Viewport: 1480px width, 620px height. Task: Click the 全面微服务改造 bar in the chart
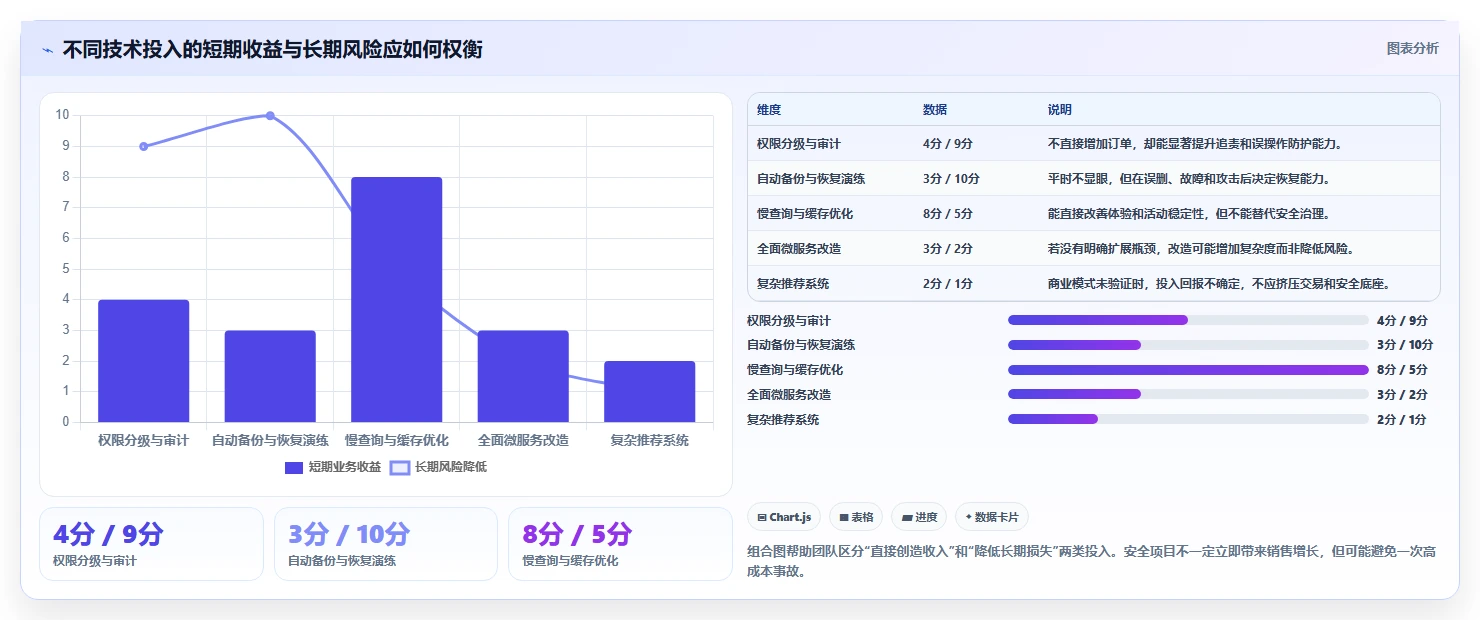(523, 376)
